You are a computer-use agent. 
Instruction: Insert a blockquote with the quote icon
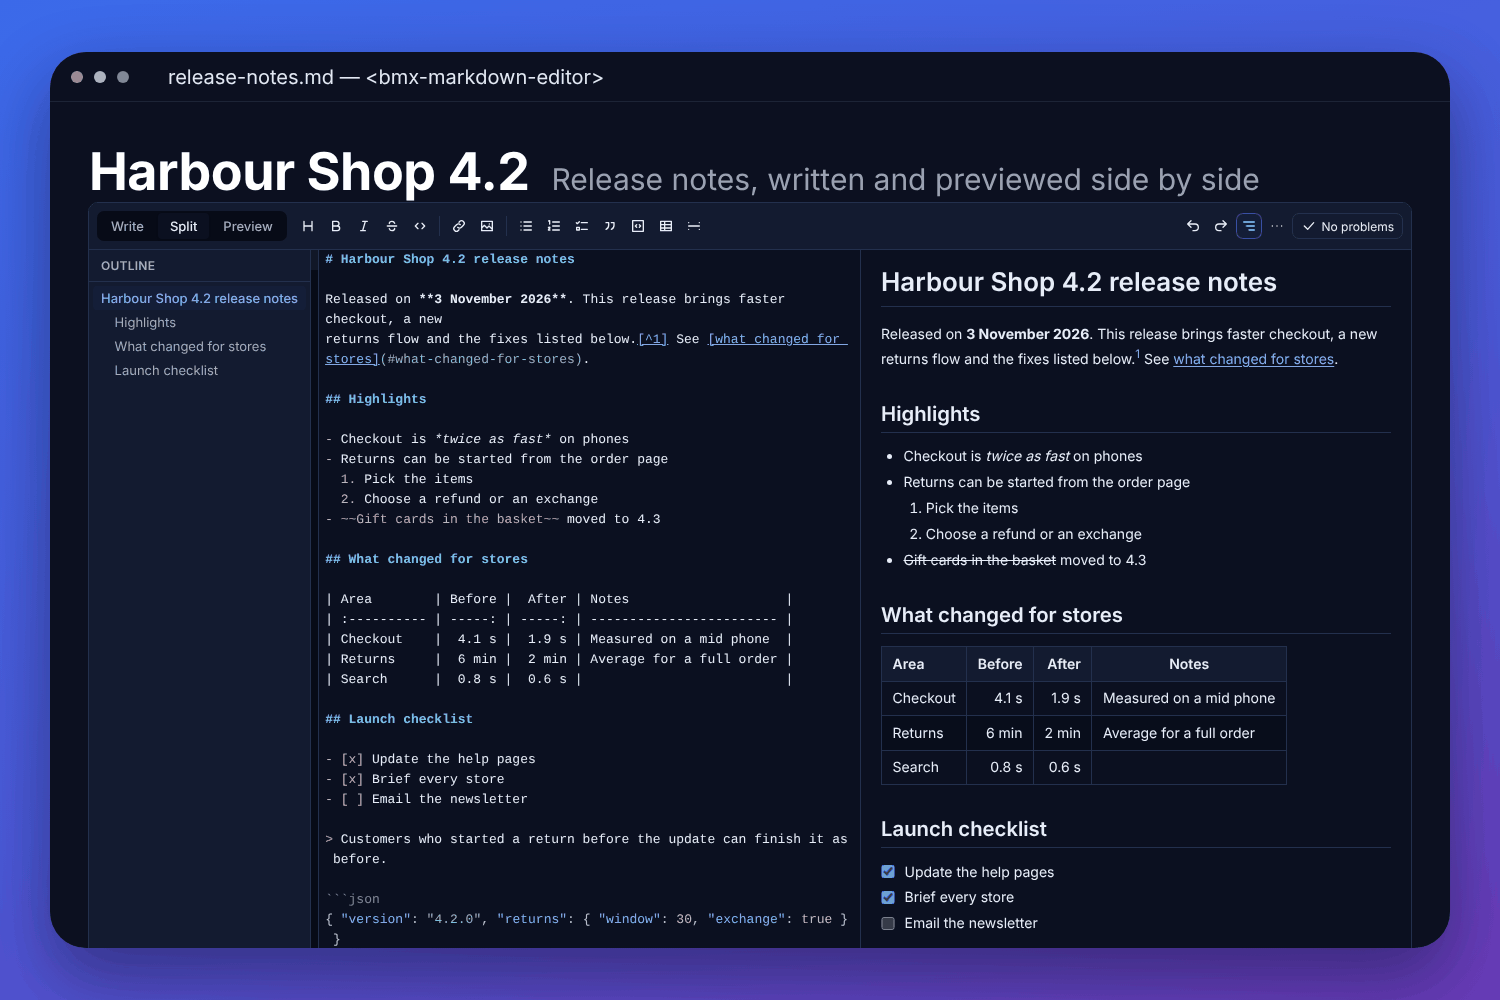[x=610, y=226]
